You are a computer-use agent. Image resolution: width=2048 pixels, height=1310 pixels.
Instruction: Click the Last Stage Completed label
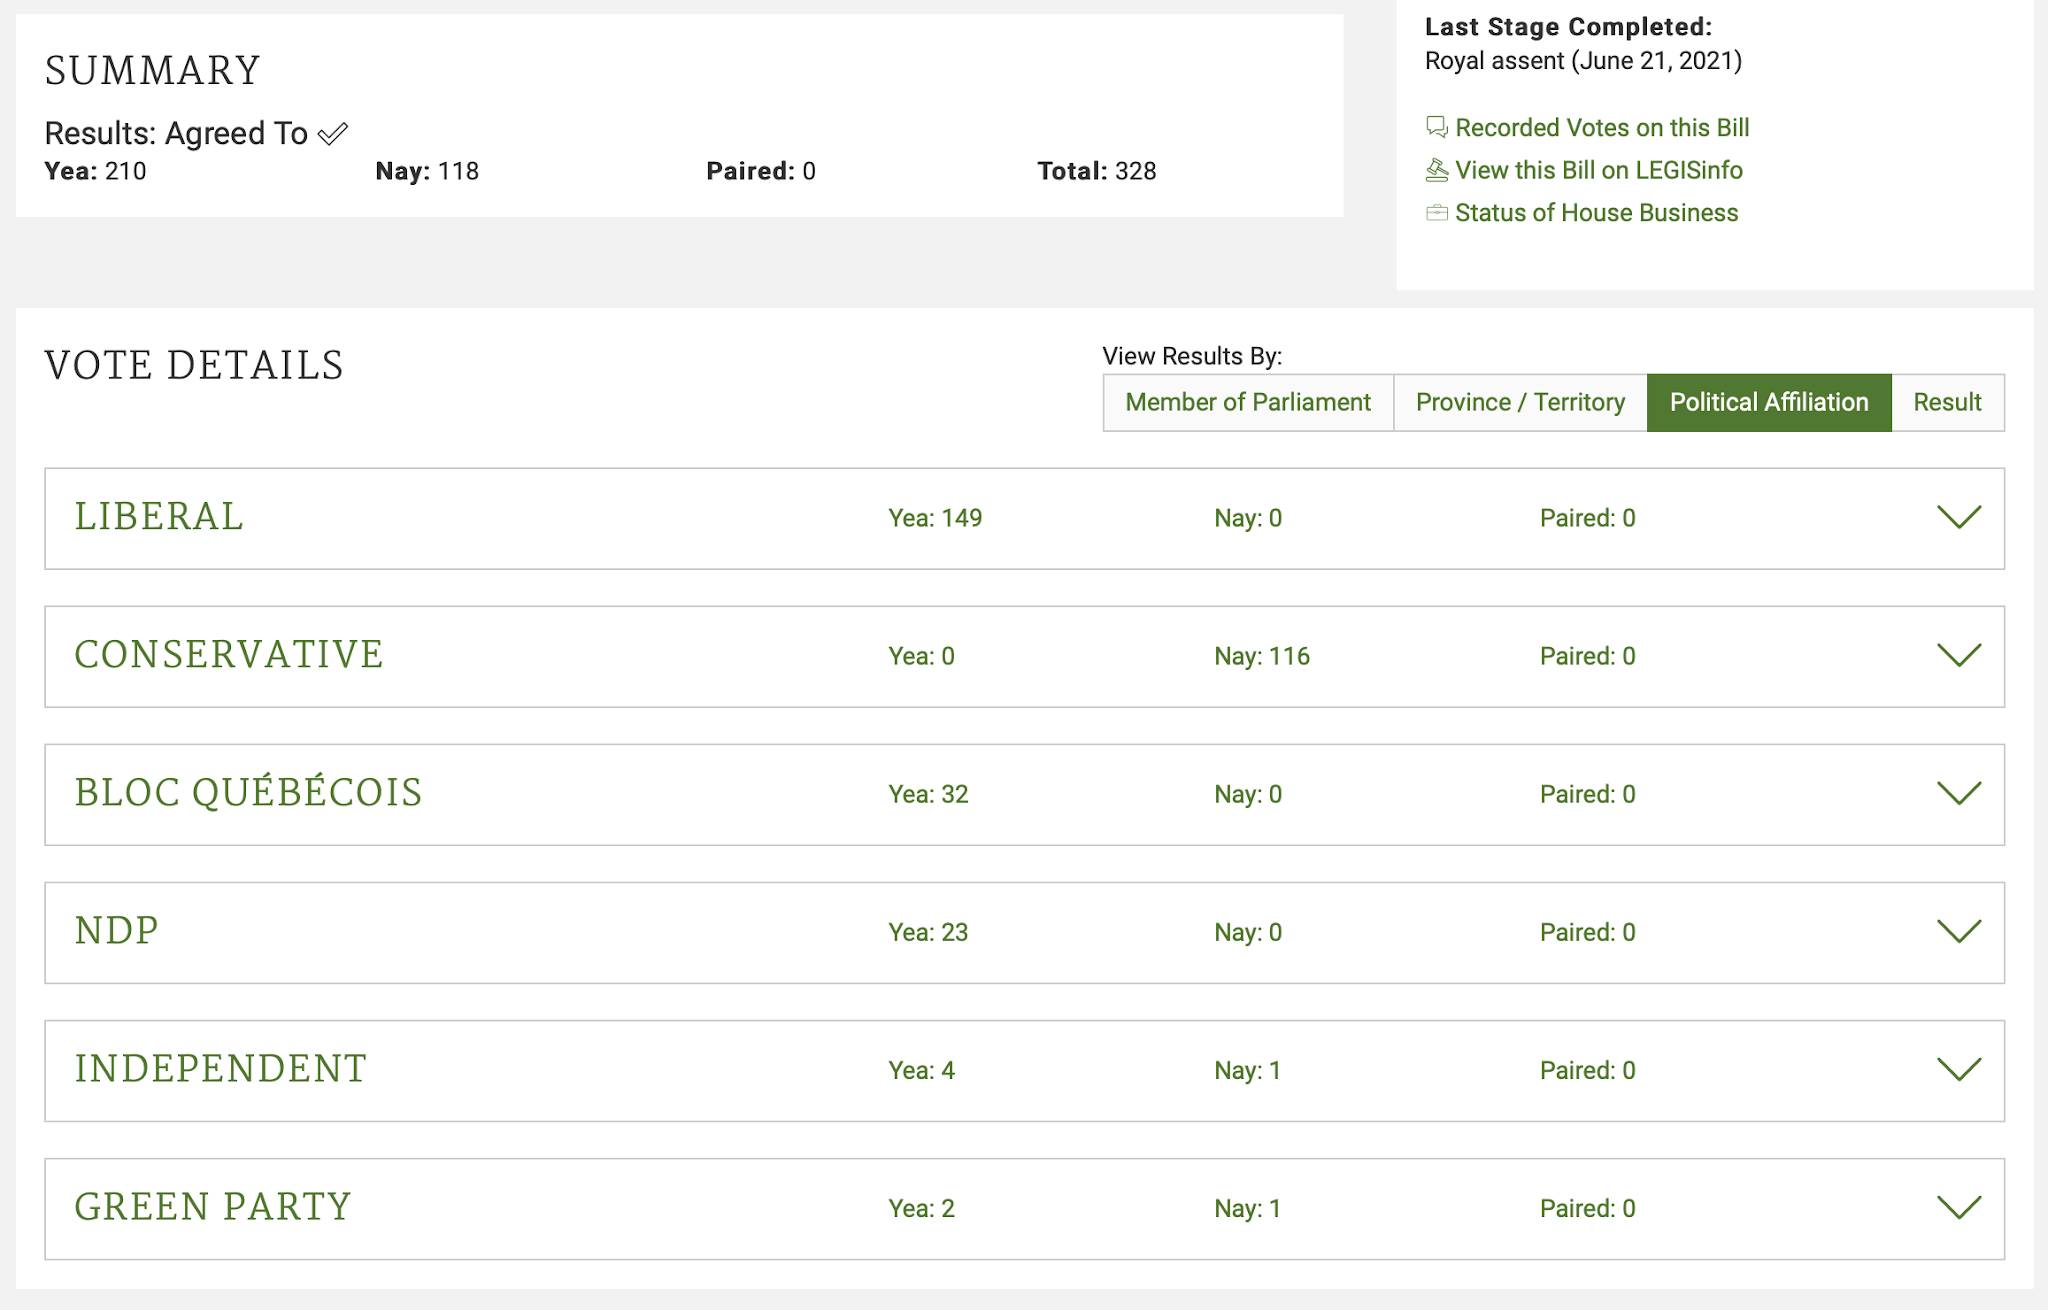click(1568, 27)
